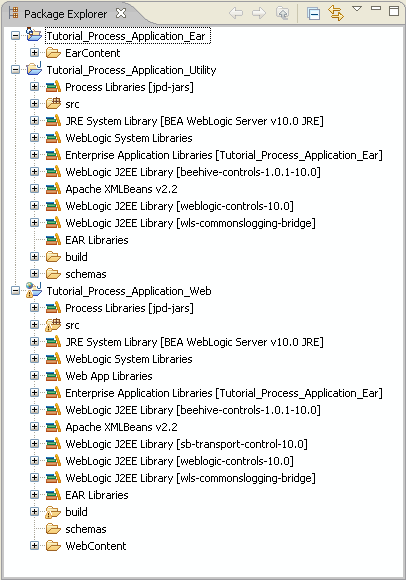Expand Web project's Process Libraries [jpd-jars]
The height and width of the screenshot is (580, 406).
coord(34,308)
